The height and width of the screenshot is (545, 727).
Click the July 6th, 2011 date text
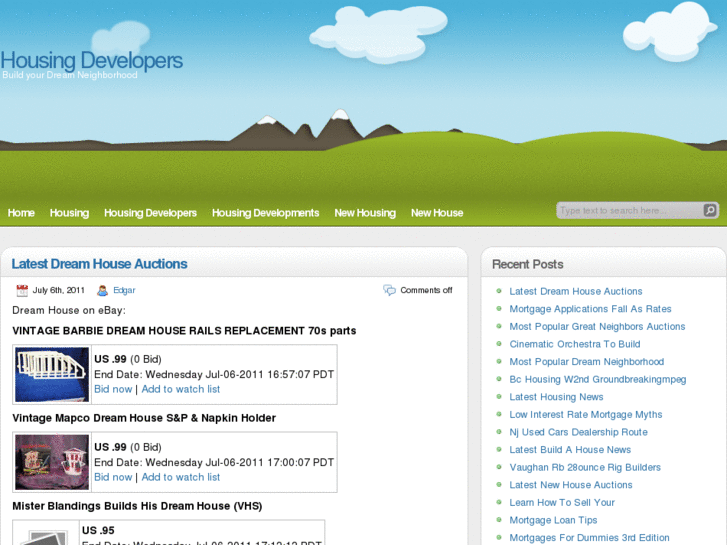[x=58, y=290]
